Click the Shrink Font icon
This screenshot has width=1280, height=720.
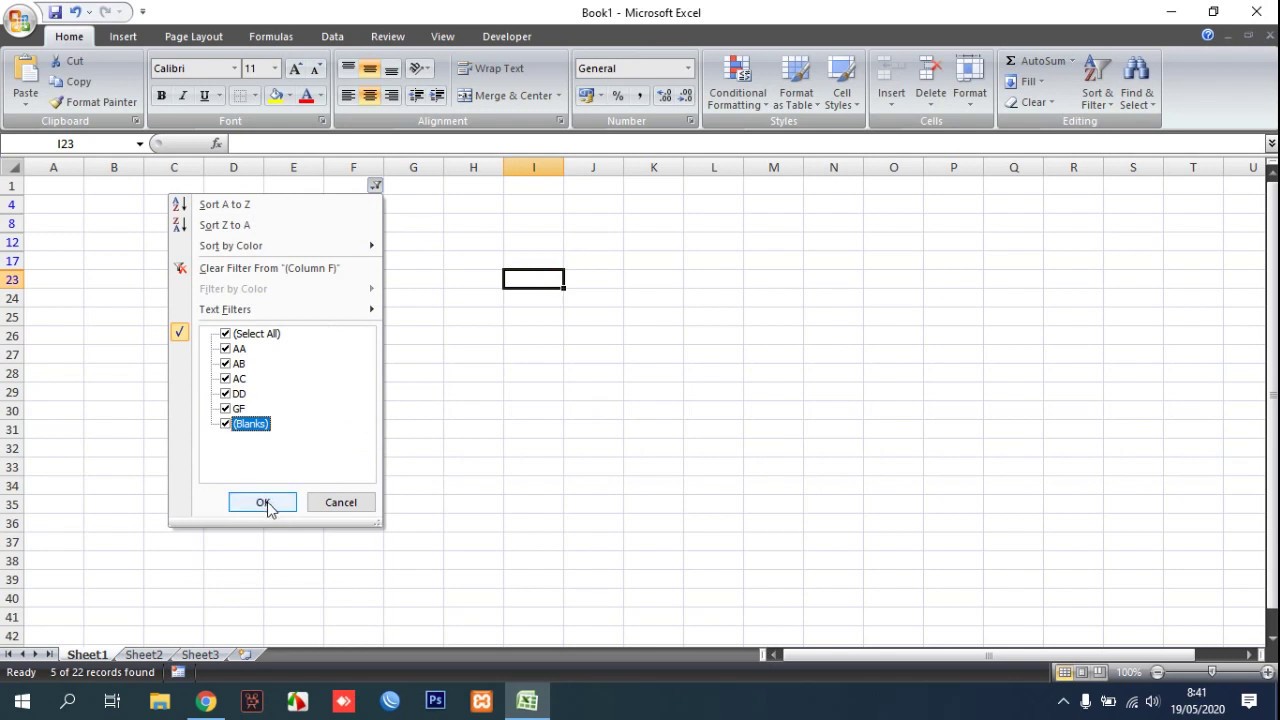click(316, 69)
